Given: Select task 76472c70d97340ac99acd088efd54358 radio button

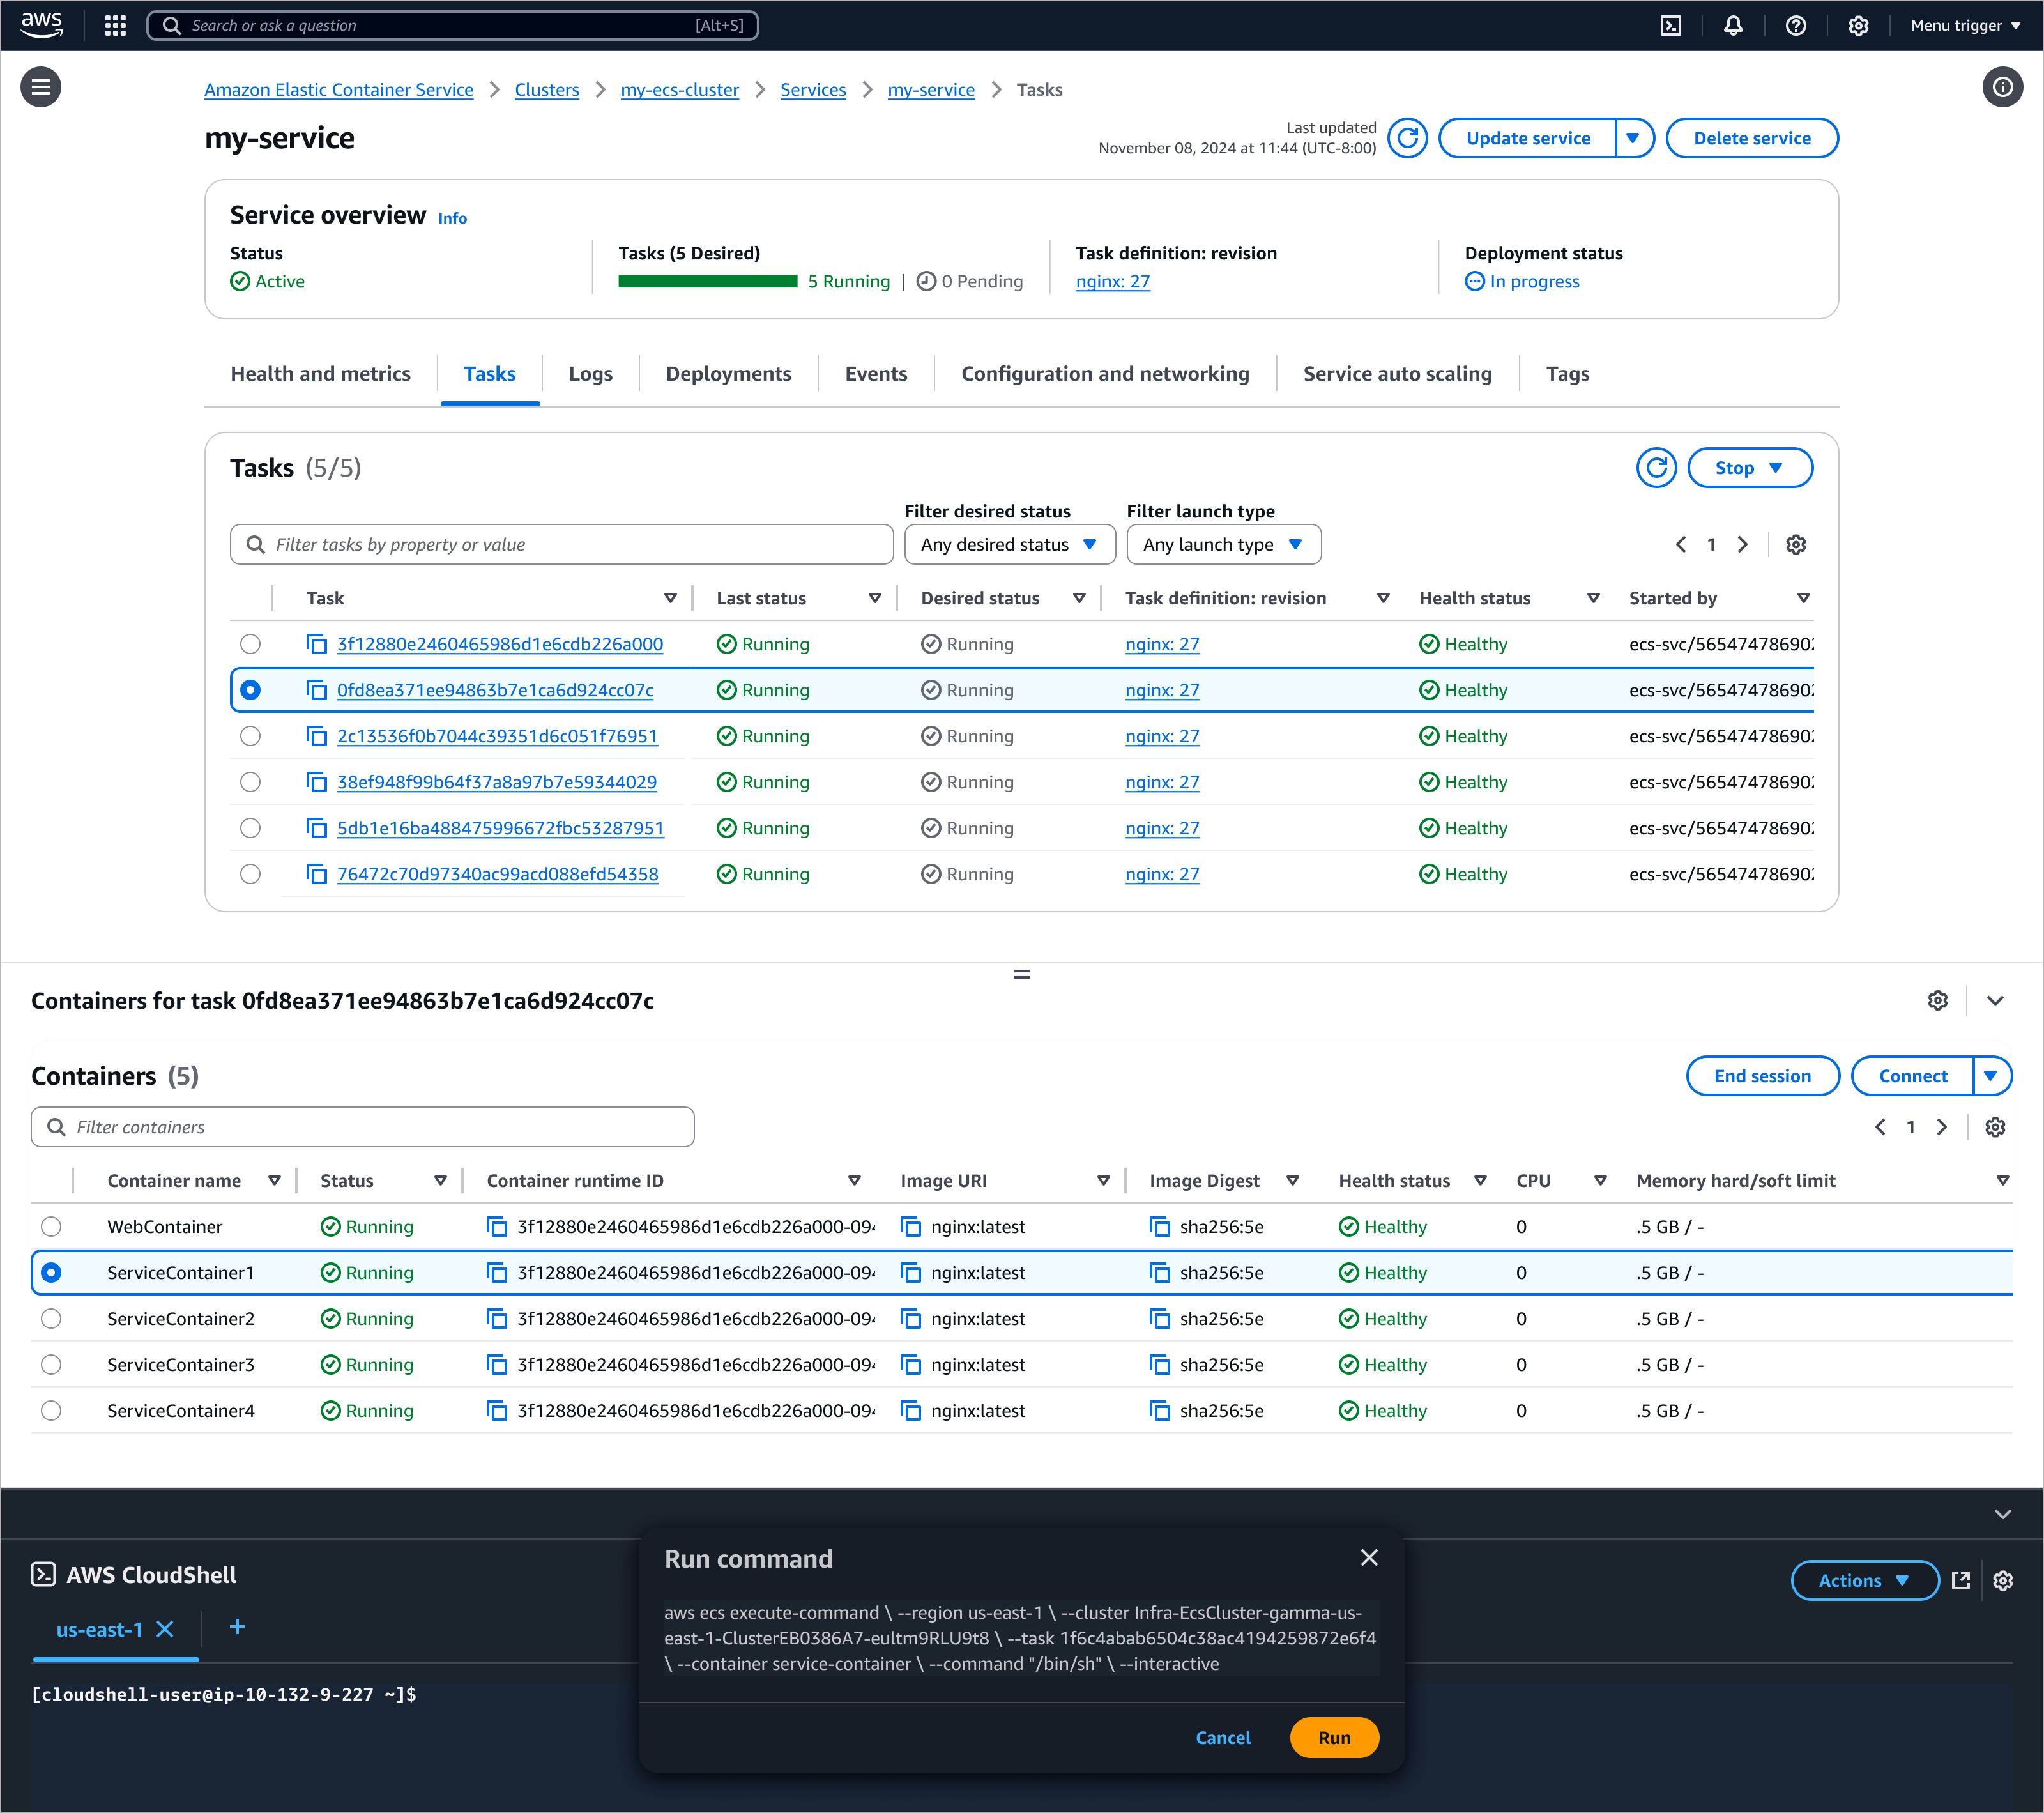Looking at the screenshot, I should point(250,874).
